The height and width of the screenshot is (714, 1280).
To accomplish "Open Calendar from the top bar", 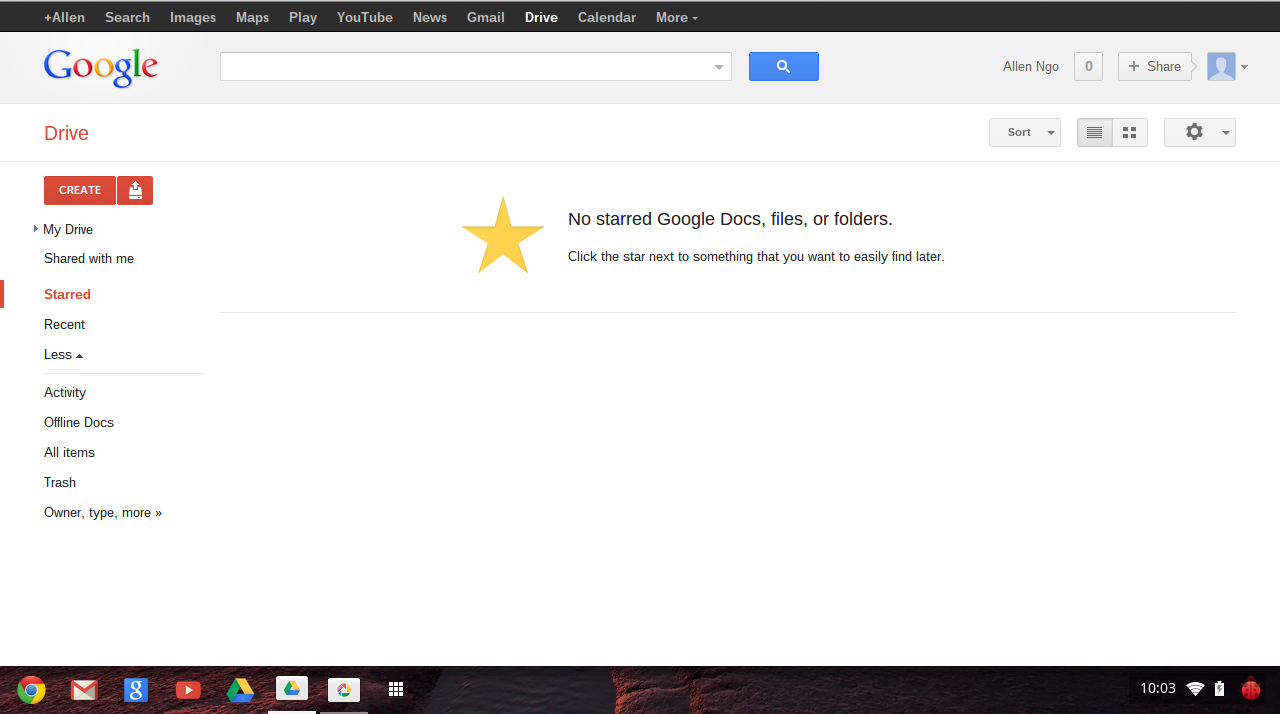I will pyautogui.click(x=607, y=18).
